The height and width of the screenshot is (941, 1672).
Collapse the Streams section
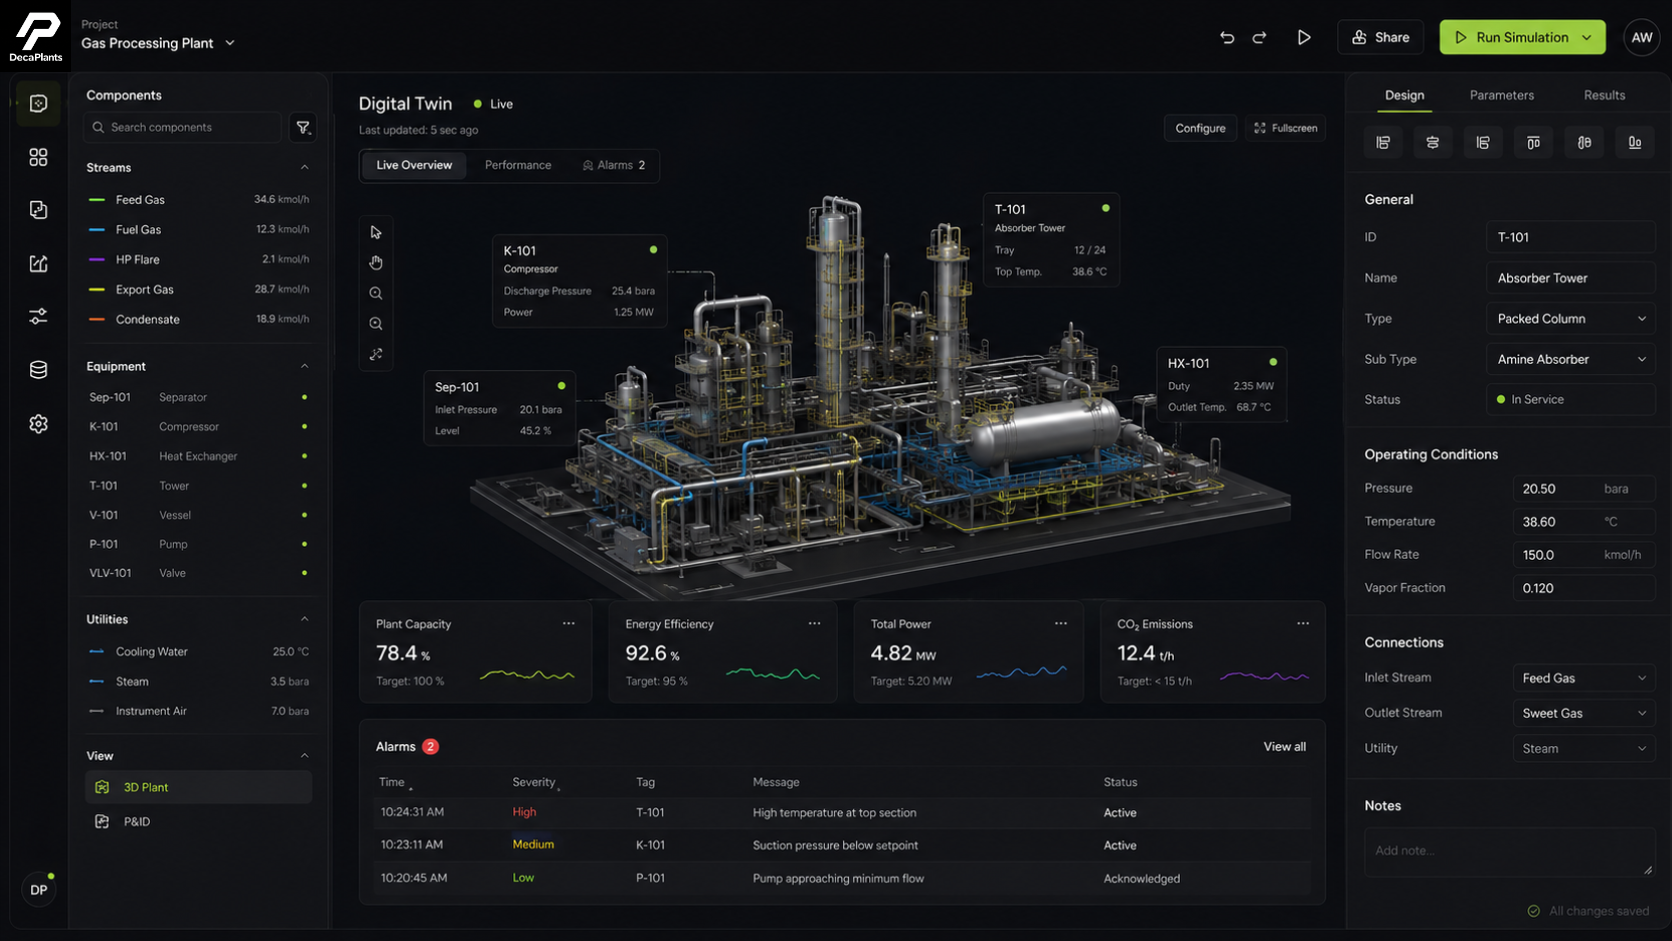304,167
